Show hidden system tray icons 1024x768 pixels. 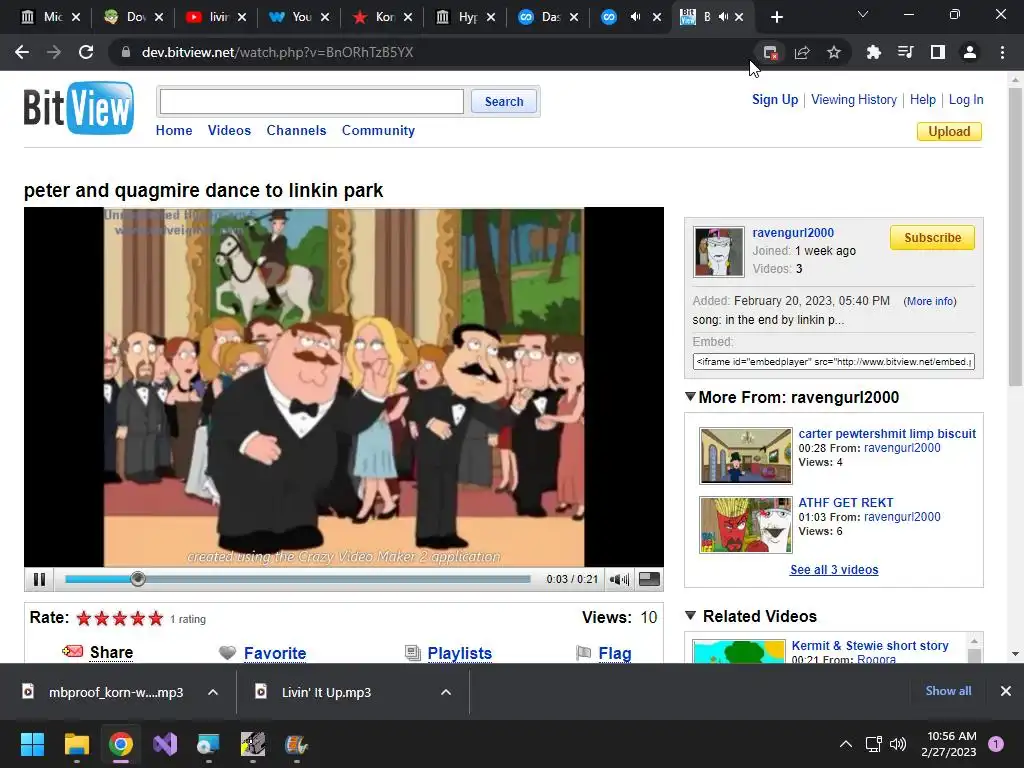846,744
